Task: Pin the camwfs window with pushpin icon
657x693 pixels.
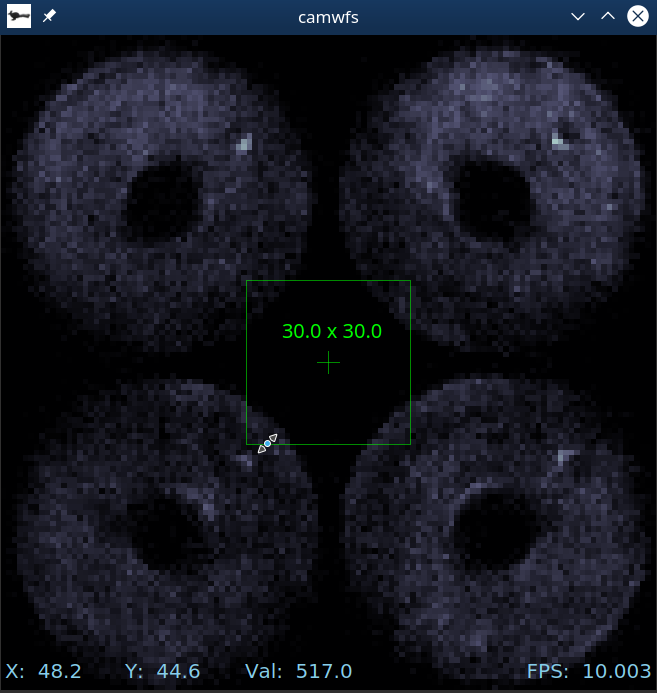Action: pos(49,17)
